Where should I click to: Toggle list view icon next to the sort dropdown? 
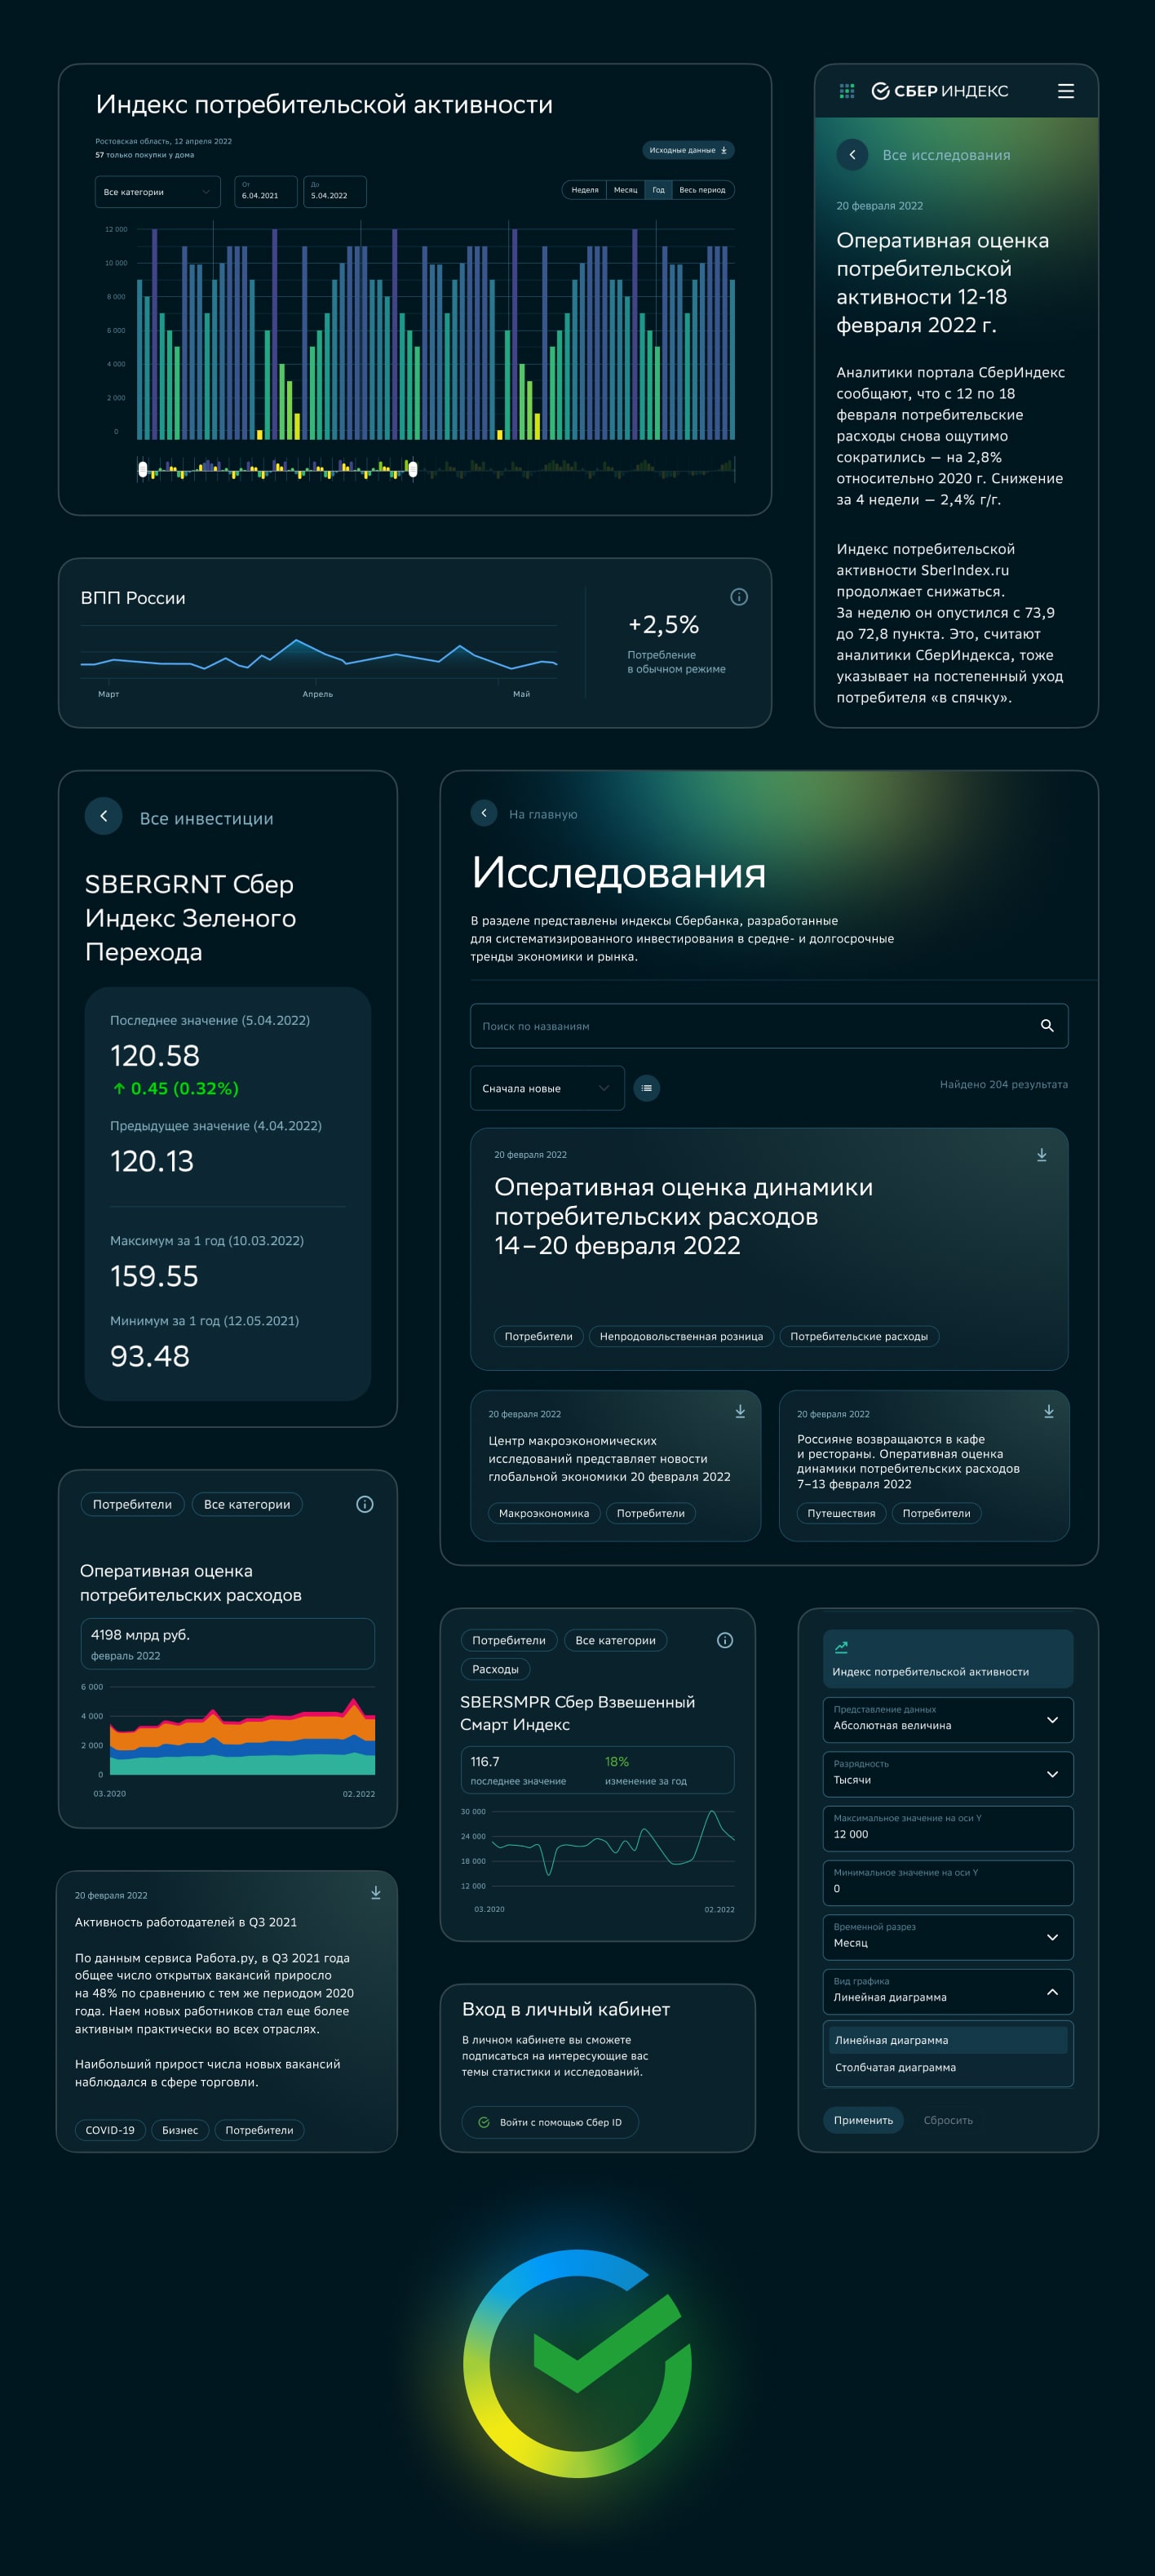coord(647,1088)
